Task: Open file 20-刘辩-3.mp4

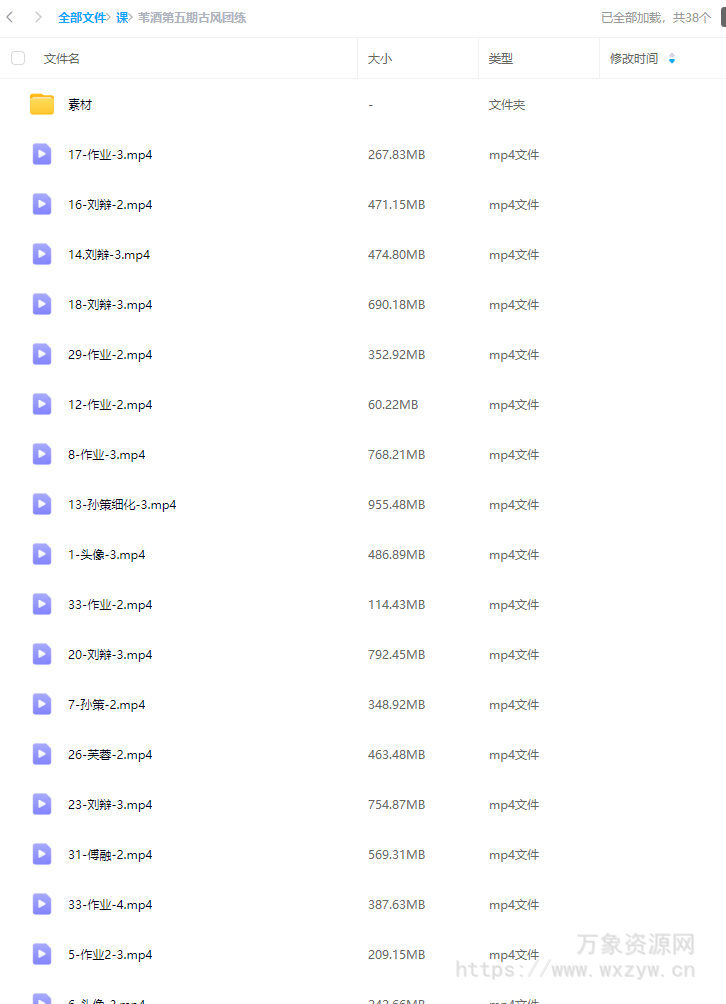Action: [x=110, y=654]
